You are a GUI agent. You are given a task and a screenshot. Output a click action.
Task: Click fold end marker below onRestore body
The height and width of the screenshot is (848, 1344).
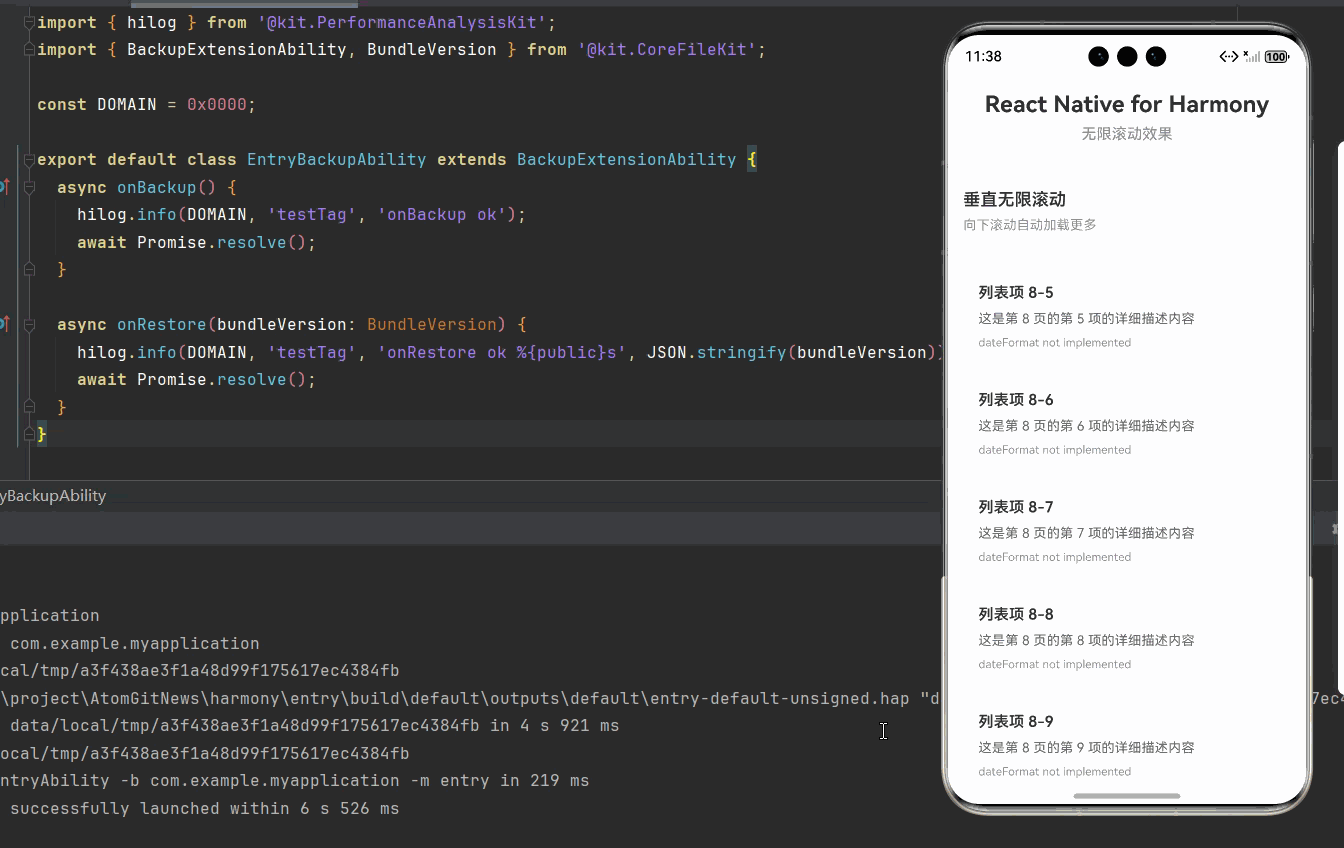(x=29, y=407)
